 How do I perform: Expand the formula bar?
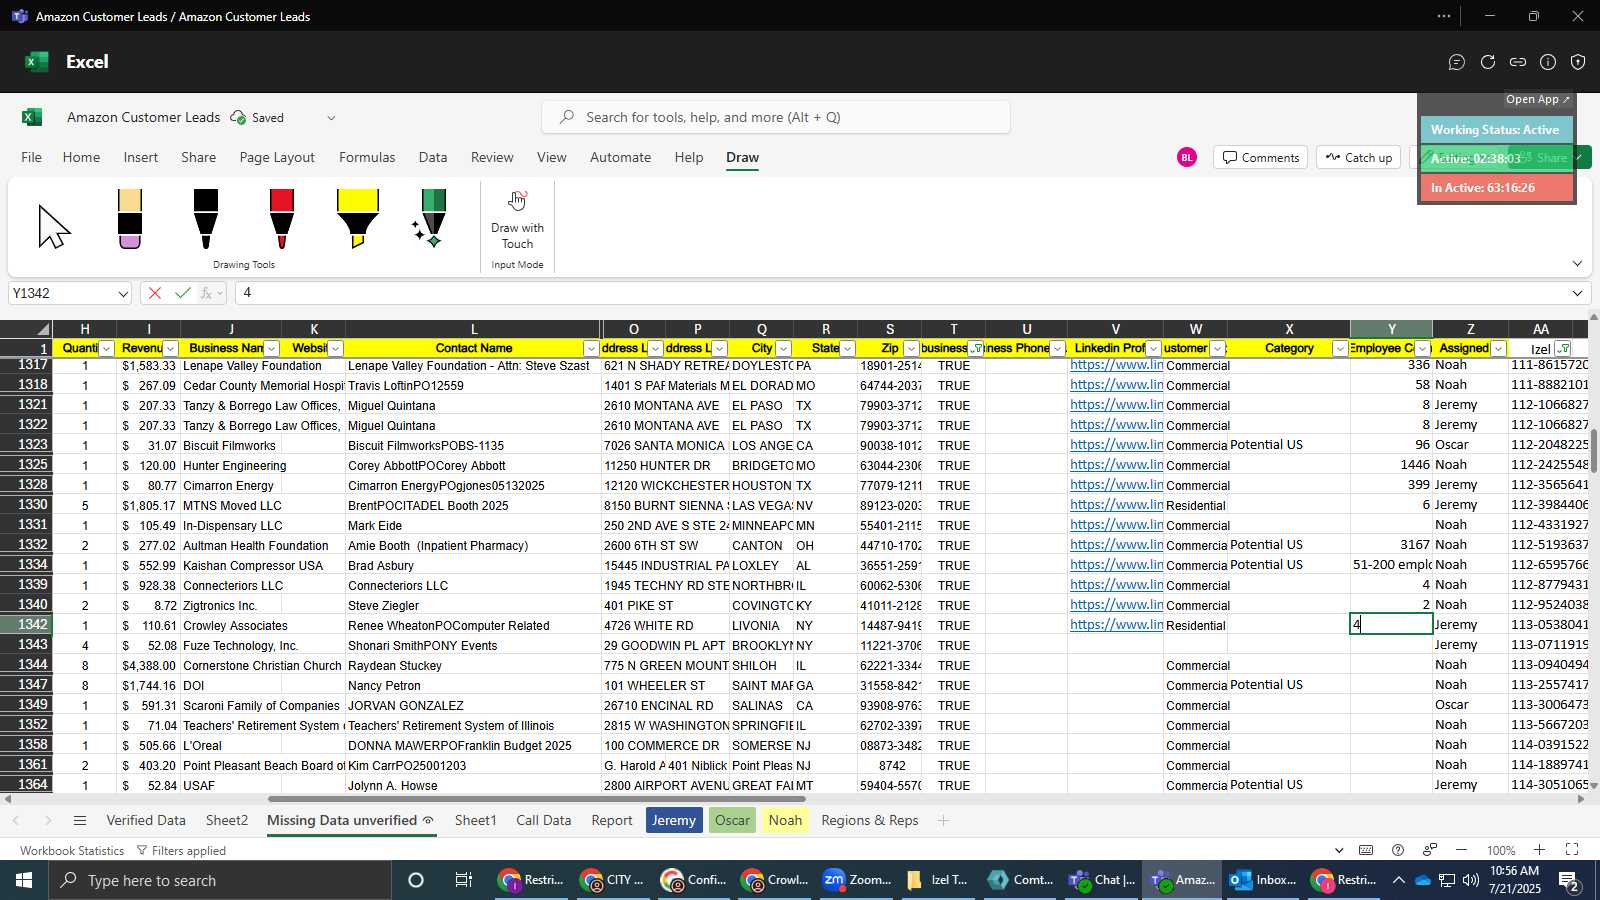(1577, 293)
